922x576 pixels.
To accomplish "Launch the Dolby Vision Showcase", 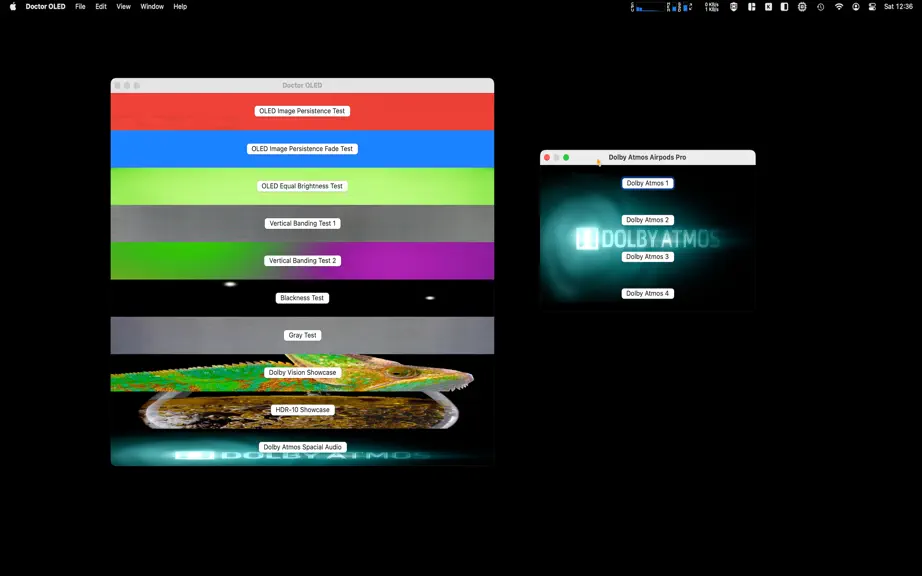I will [302, 373].
